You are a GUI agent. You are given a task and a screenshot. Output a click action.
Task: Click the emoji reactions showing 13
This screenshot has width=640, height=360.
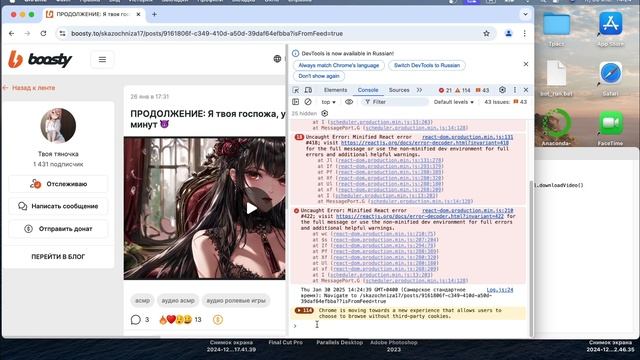pos(180,320)
